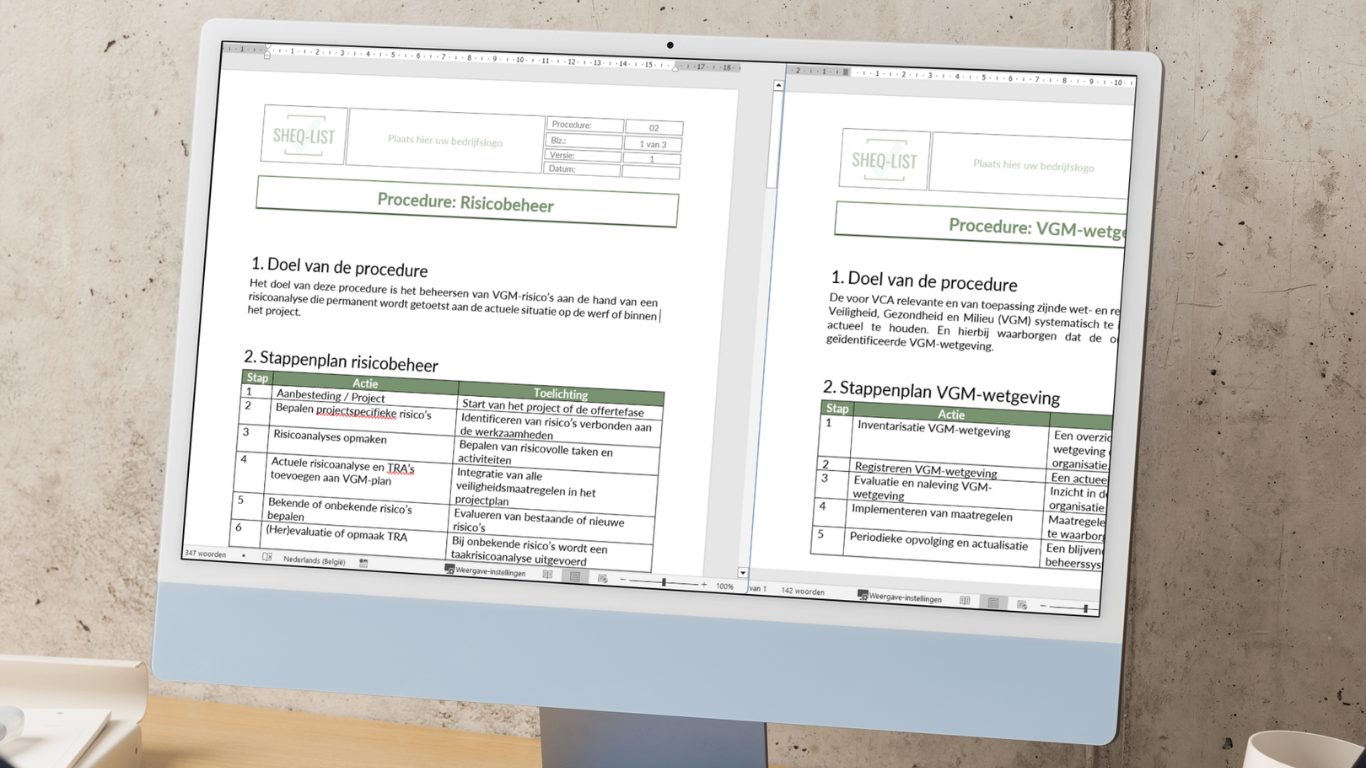
Task: Click the SHEQ-LIST logo in Risicobeheer document
Action: click(x=304, y=136)
